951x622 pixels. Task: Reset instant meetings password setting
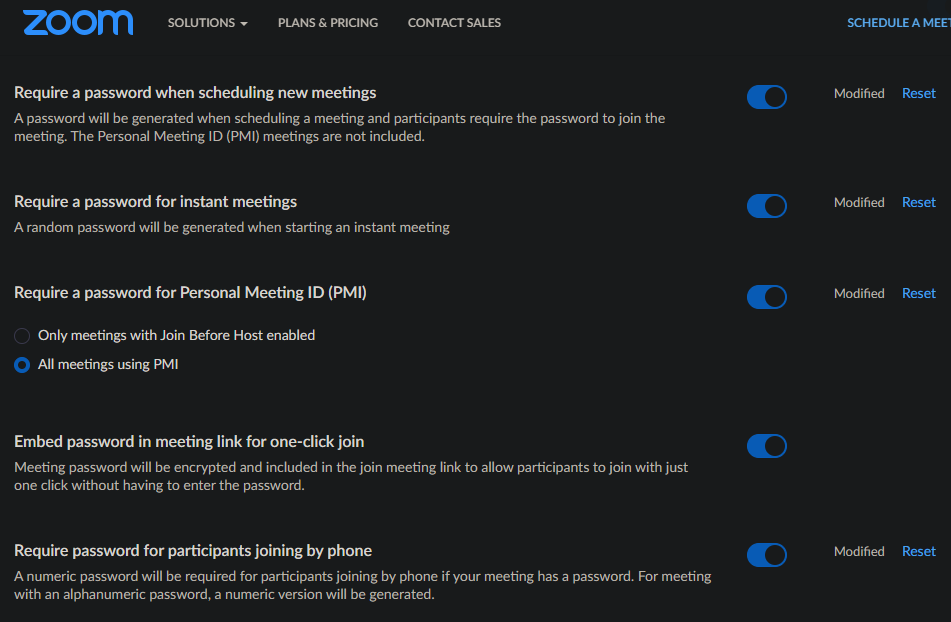pyautogui.click(x=919, y=202)
